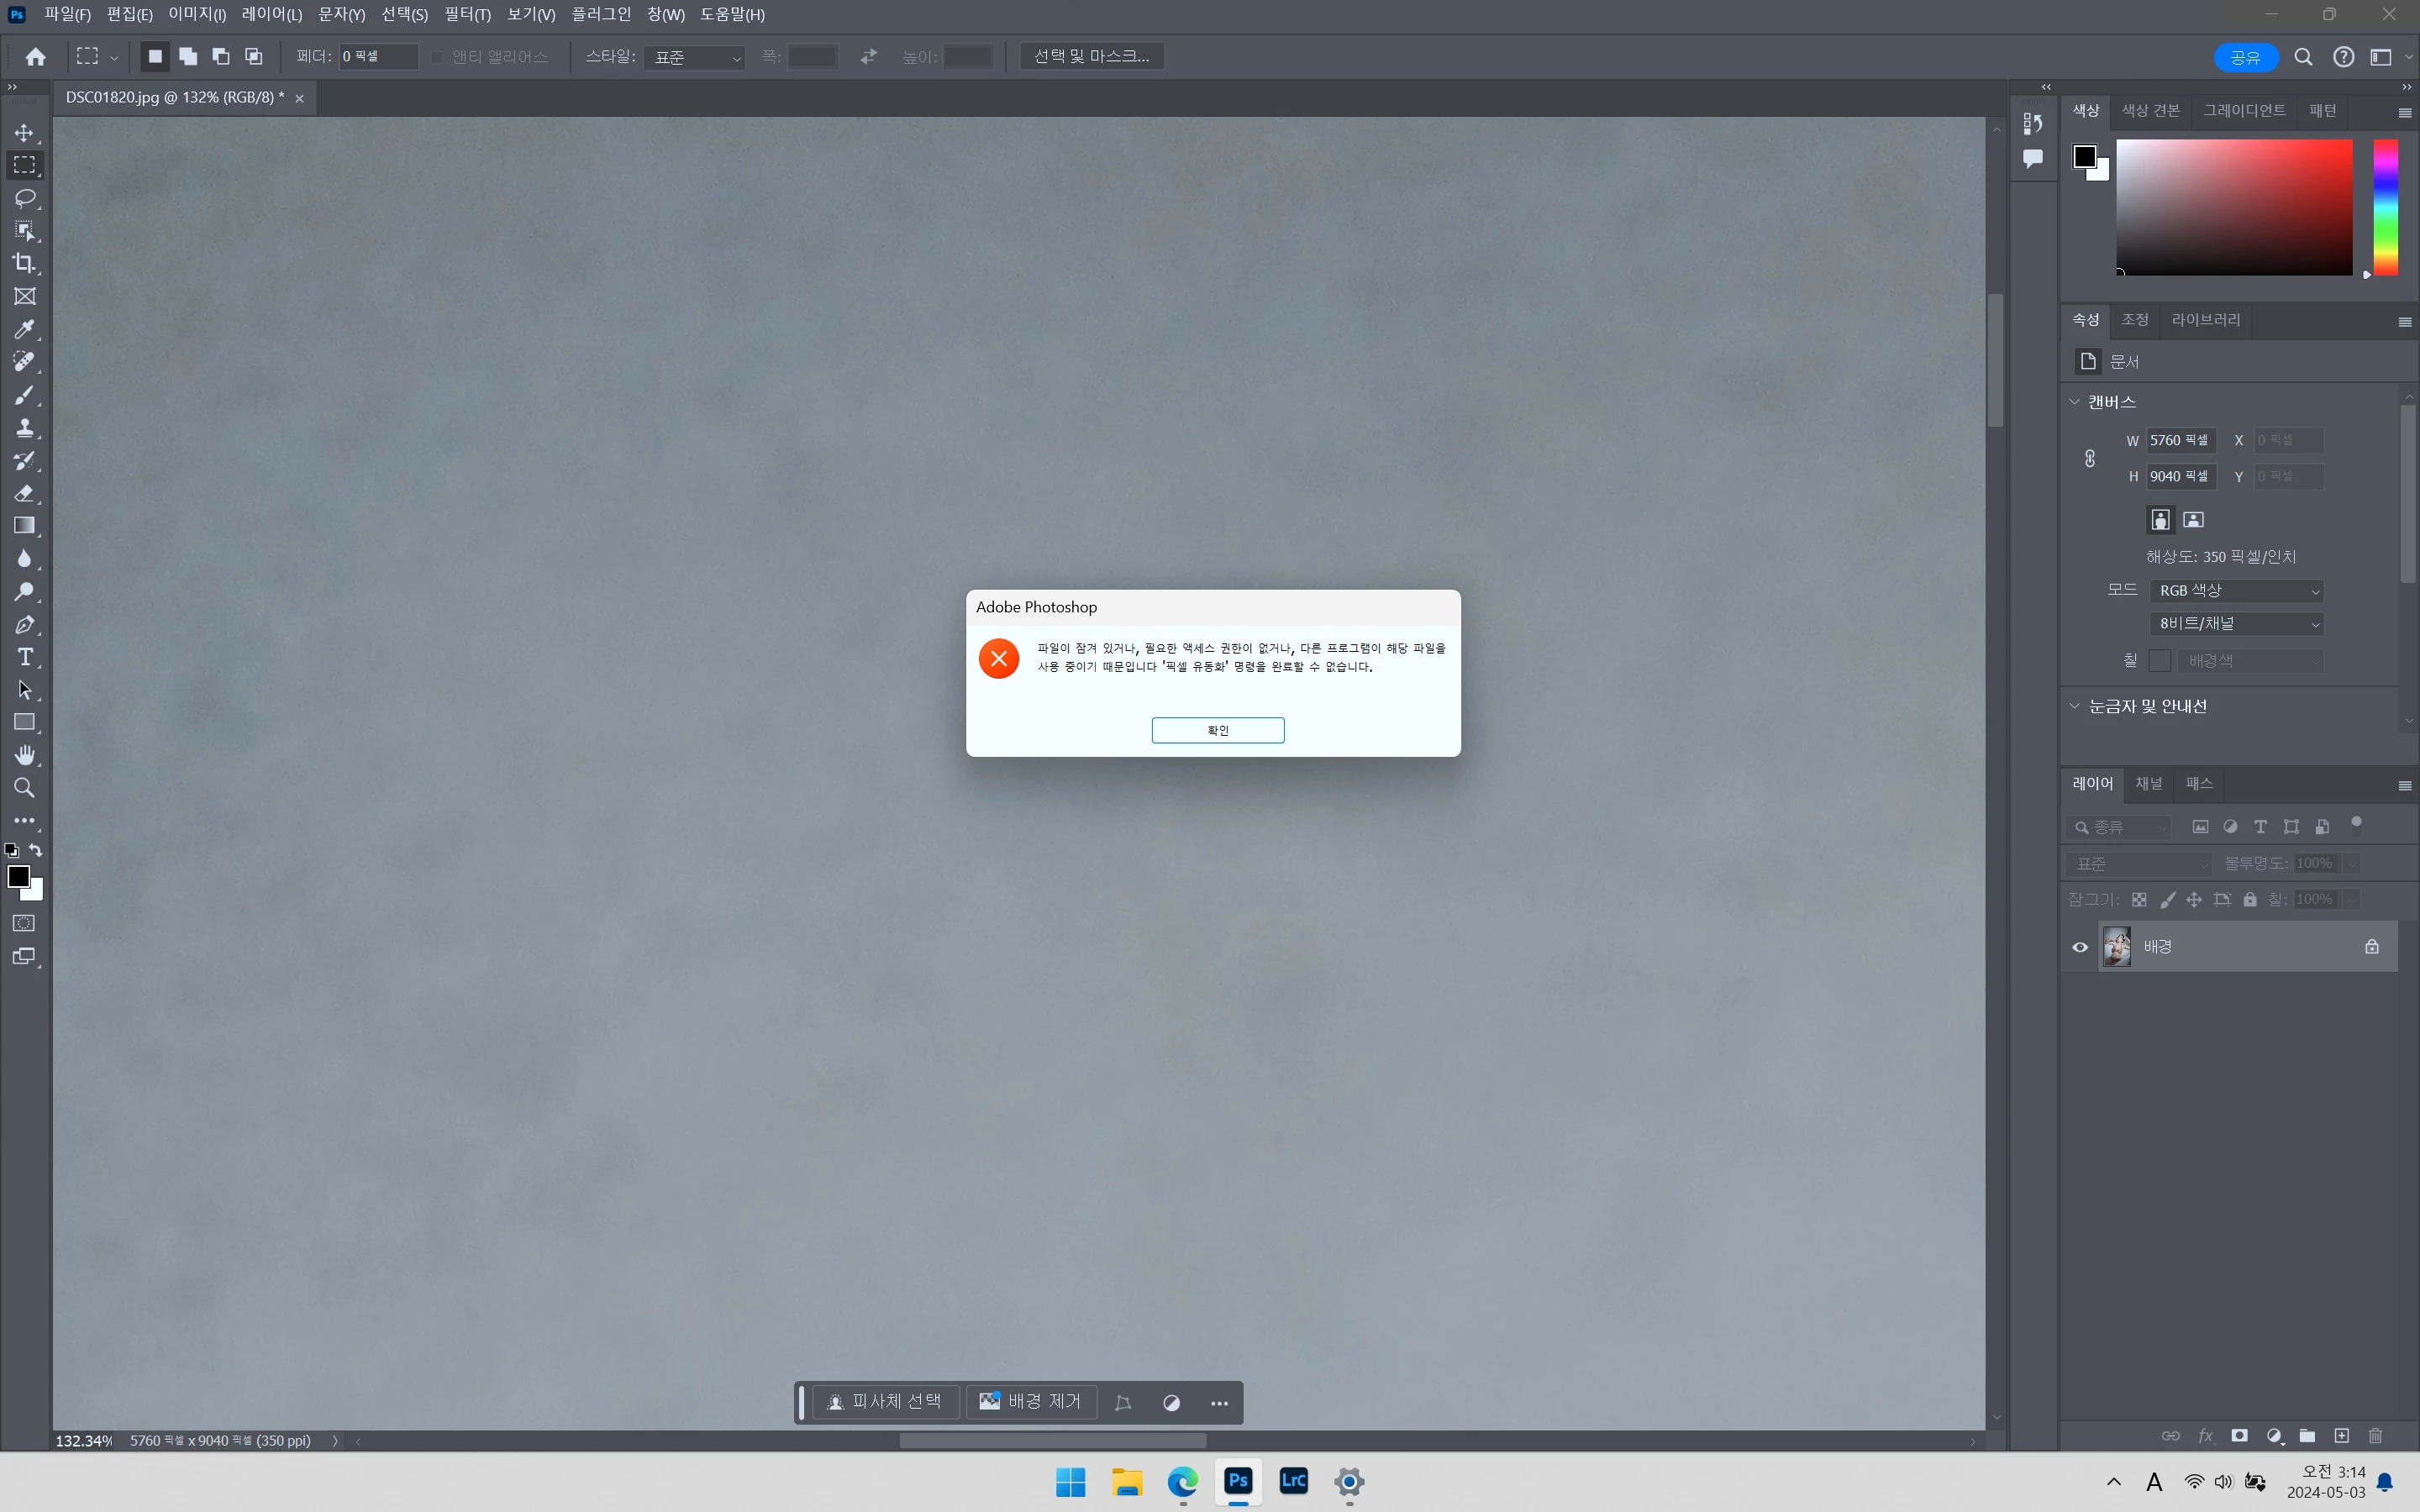Screen dimensions: 2420x1512
Task: Select the Eyedropper tool
Action: click(24, 329)
